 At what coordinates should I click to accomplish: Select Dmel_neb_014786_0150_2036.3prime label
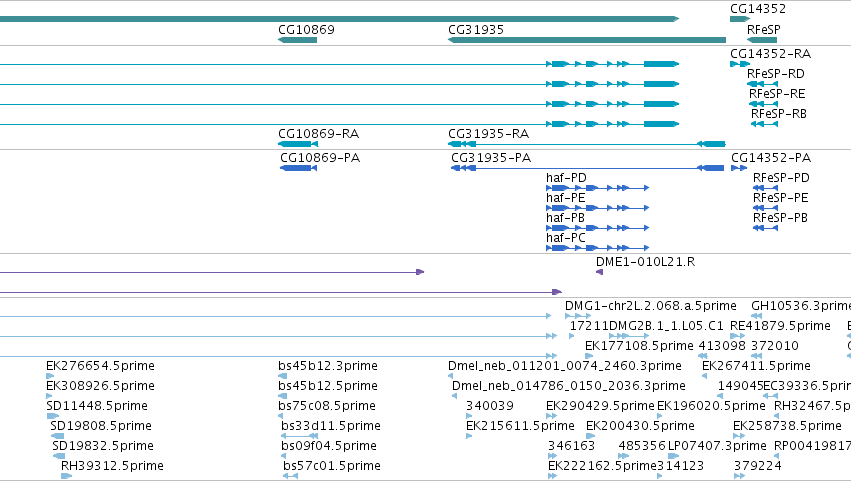click(x=569, y=386)
